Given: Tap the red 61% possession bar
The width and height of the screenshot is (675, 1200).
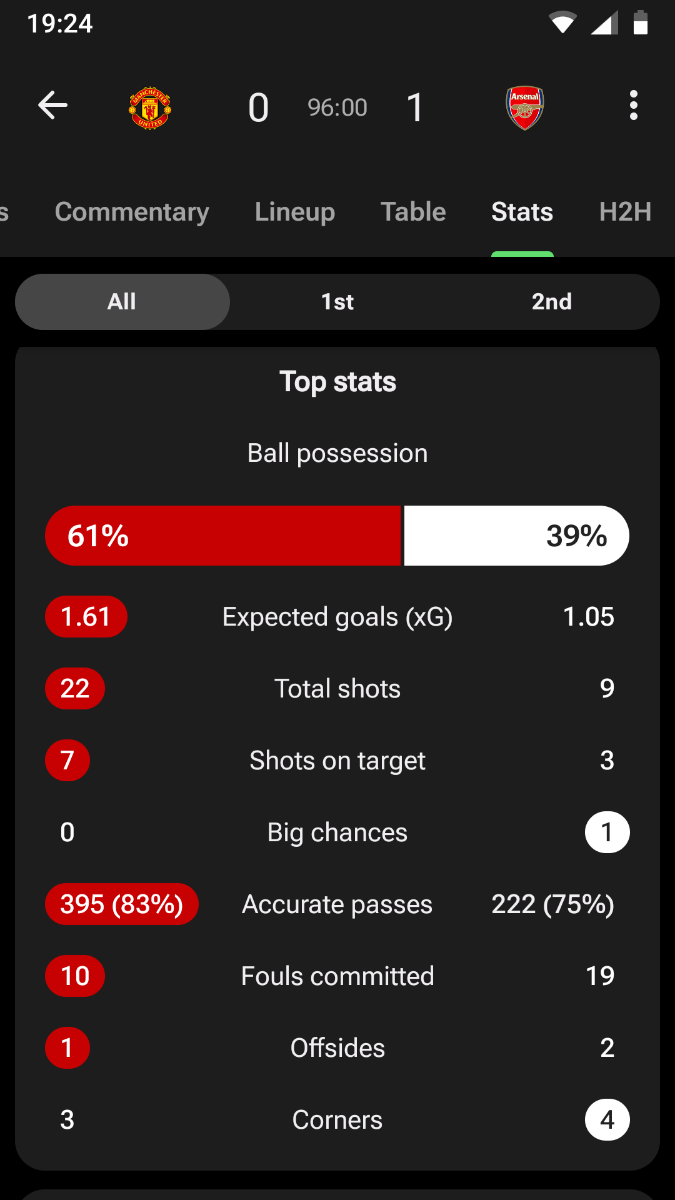Looking at the screenshot, I should click(223, 536).
